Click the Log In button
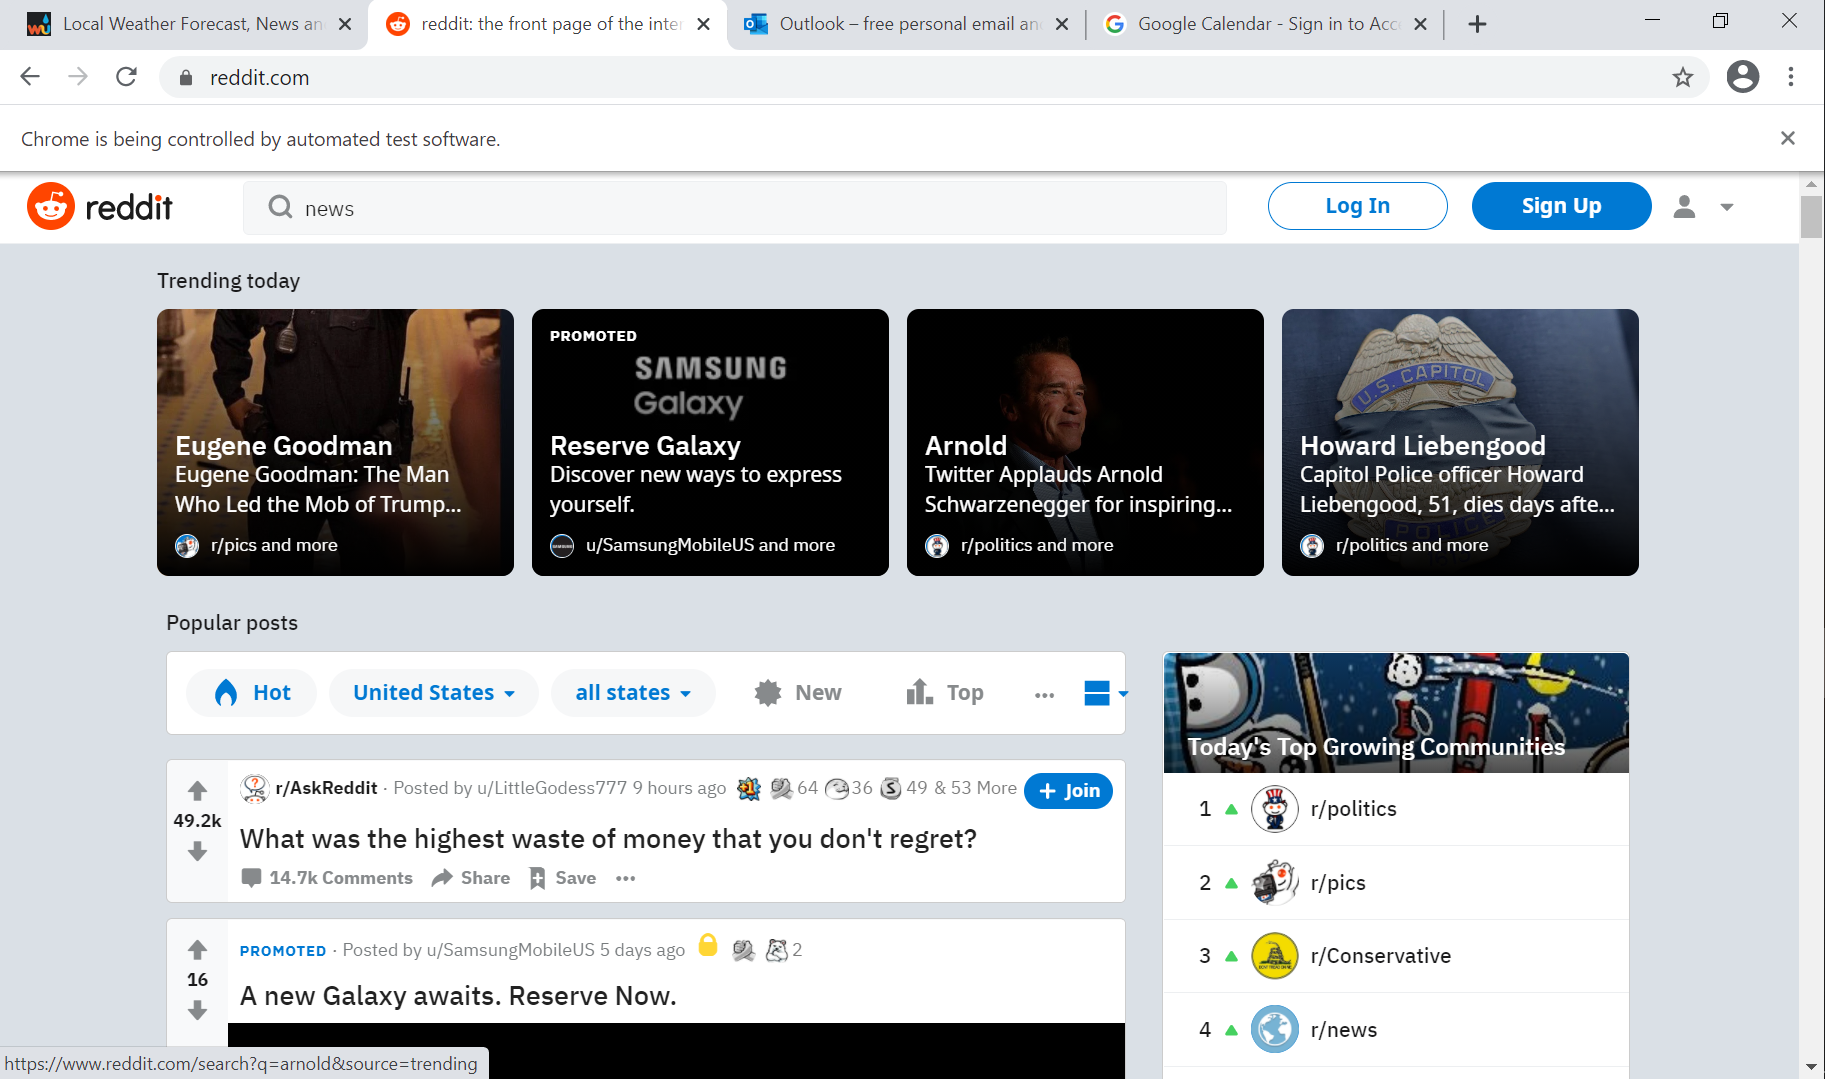 (1357, 206)
